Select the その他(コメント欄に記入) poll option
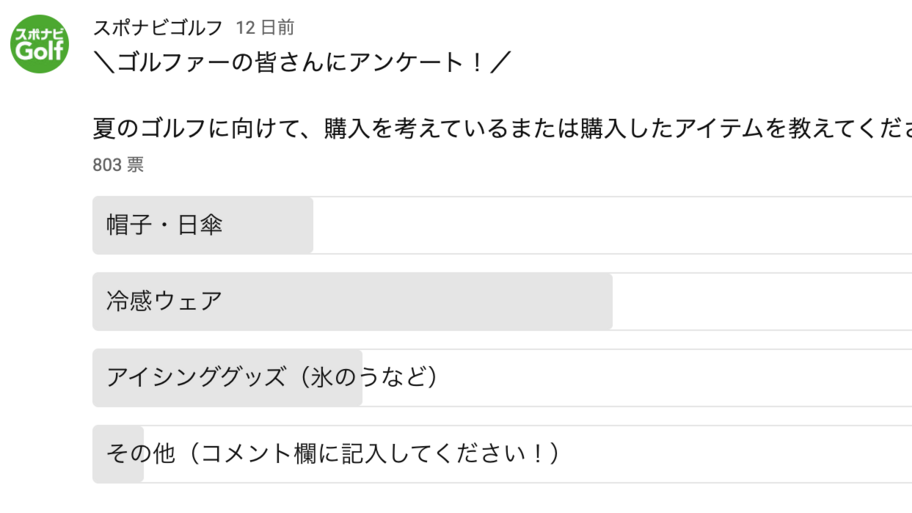The image size is (912, 513). 502,454
